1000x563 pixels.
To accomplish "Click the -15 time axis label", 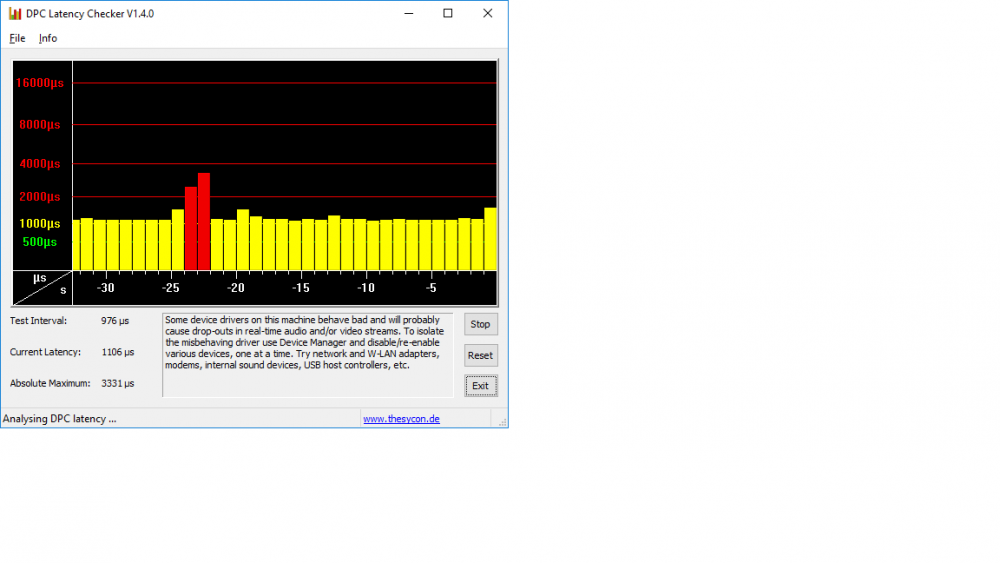I will 300,288.
